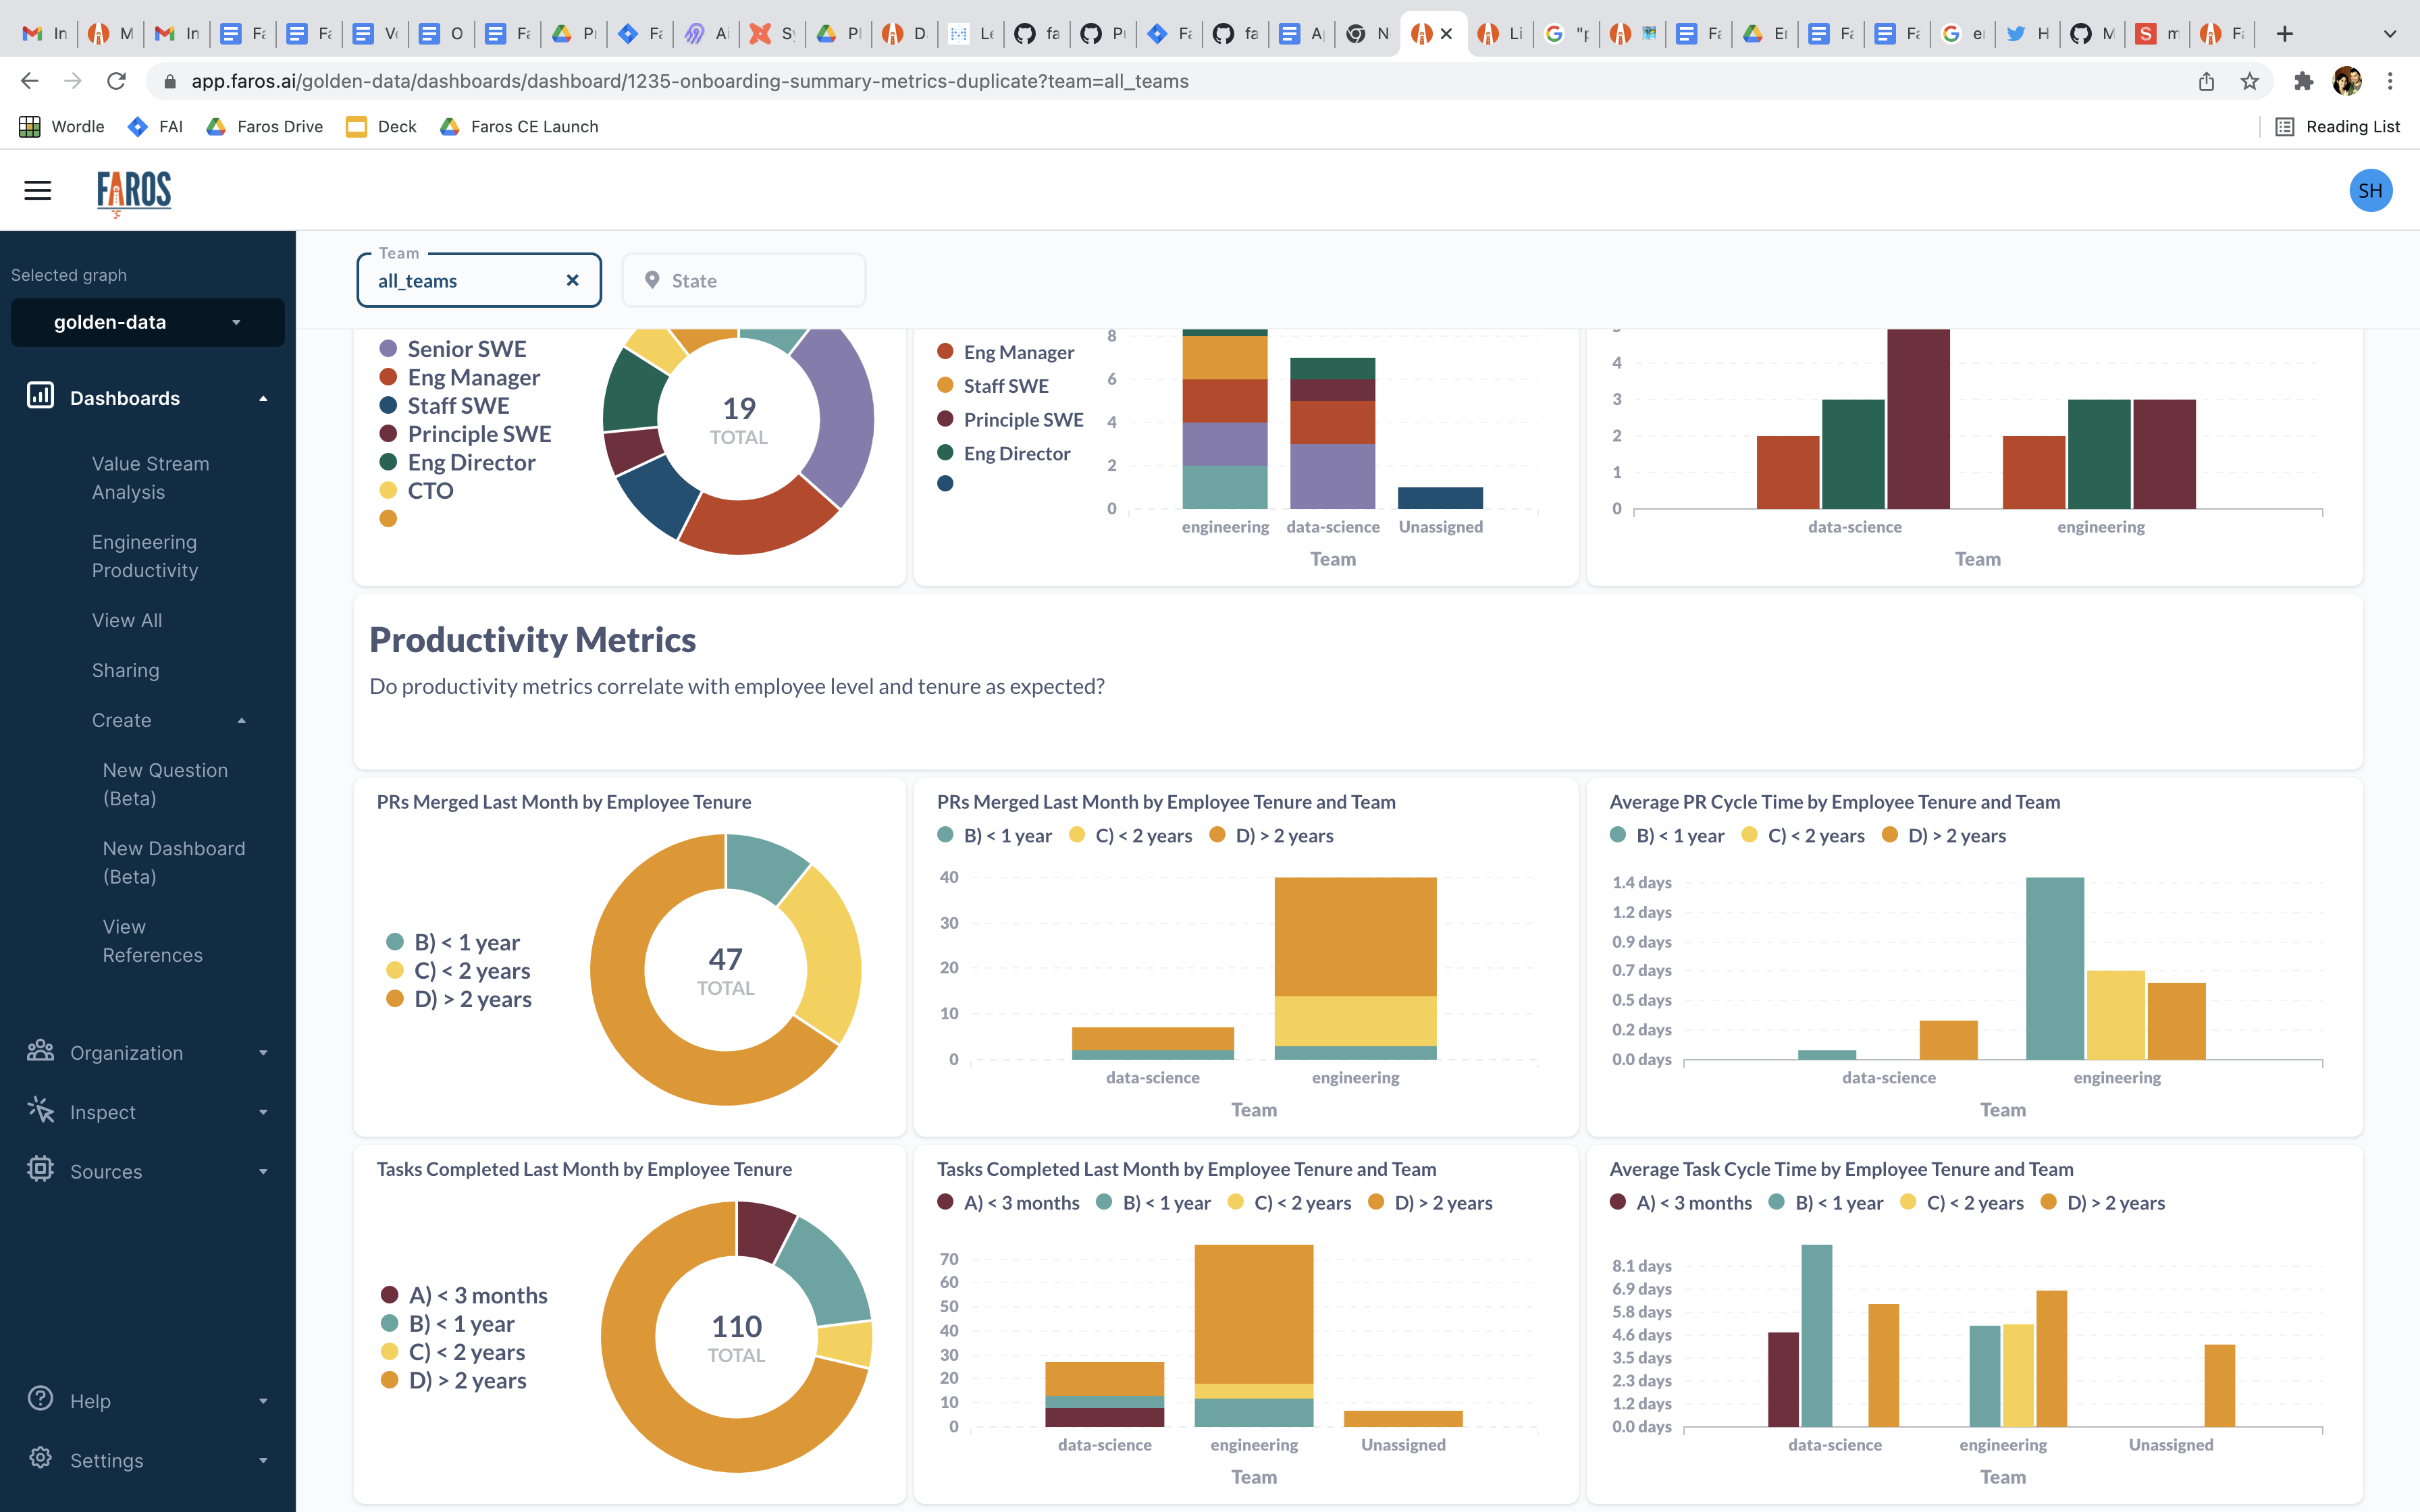Image resolution: width=2420 pixels, height=1512 pixels.
Task: Click the Sources icon
Action: (40, 1170)
